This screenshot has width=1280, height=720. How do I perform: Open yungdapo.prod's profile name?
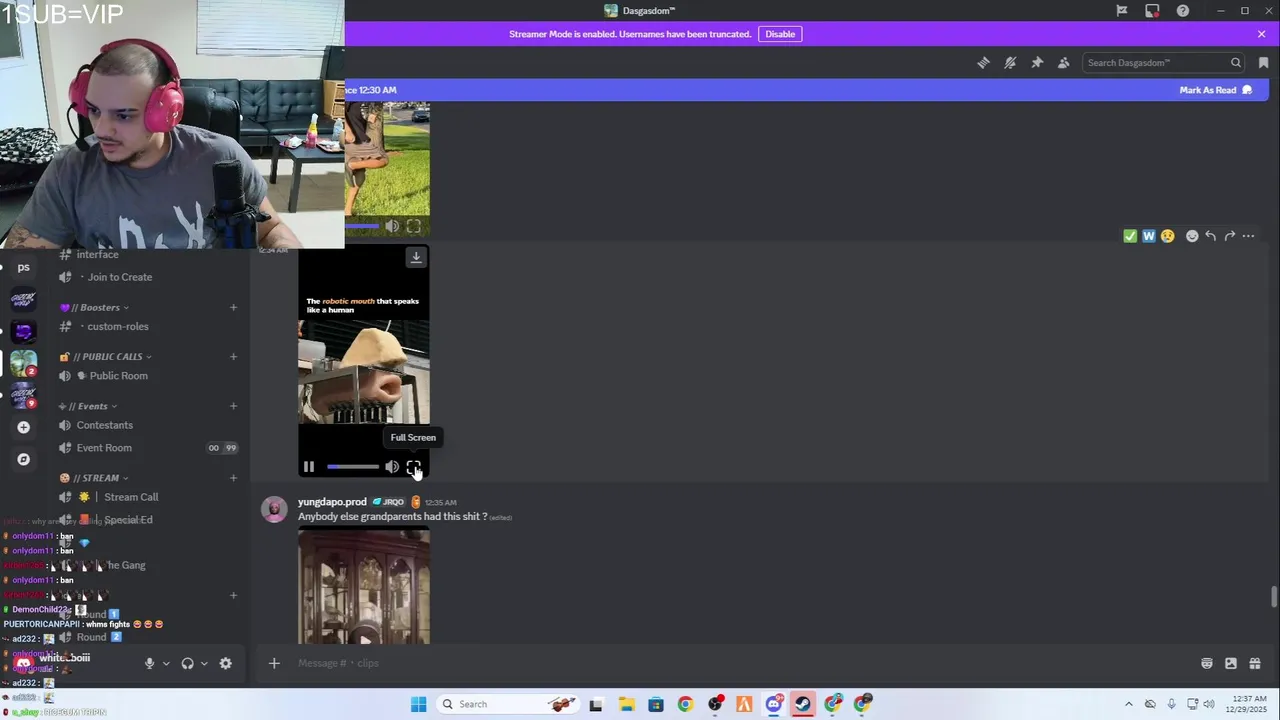(332, 502)
